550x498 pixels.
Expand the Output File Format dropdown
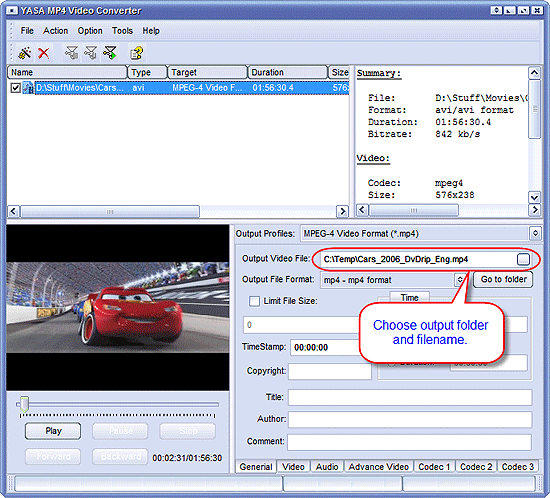click(x=460, y=280)
